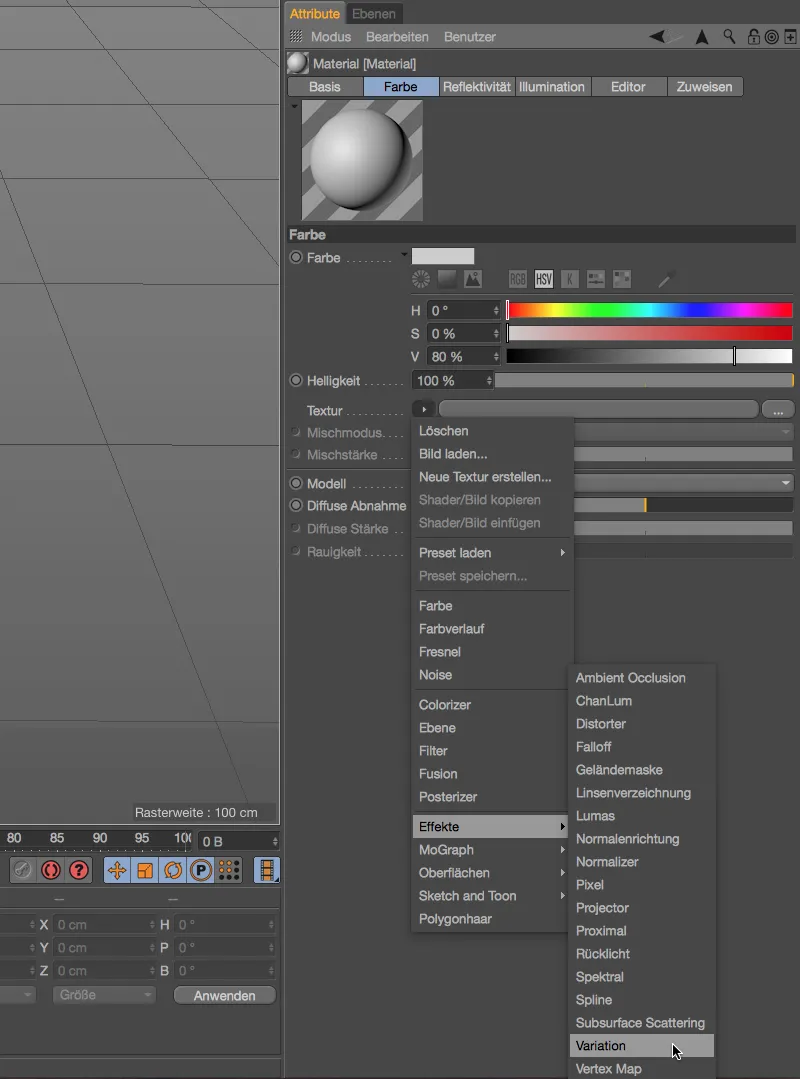Screen dimensions: 800x1079
Task: Toggle the autokeying red circle icon
Action: tap(51, 870)
